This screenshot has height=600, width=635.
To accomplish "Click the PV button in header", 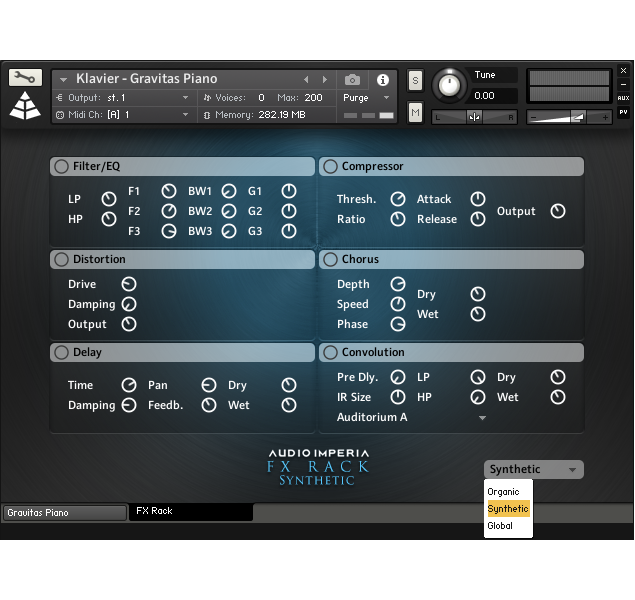I will click(623, 112).
